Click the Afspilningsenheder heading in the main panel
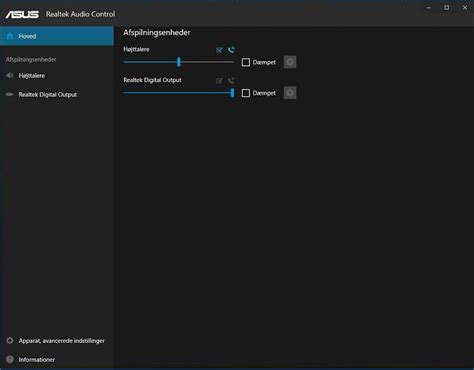474x370 pixels. coord(157,33)
